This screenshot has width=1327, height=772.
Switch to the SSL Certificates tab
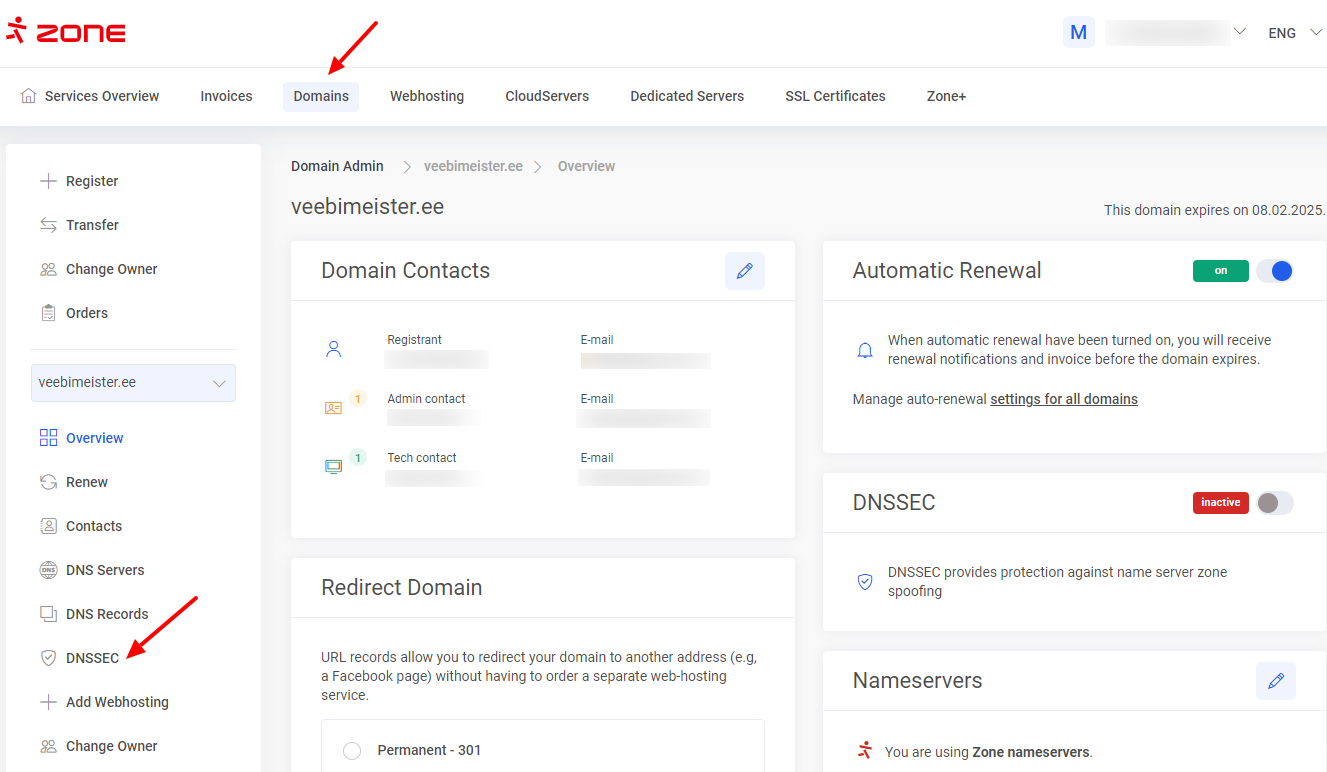coord(835,96)
